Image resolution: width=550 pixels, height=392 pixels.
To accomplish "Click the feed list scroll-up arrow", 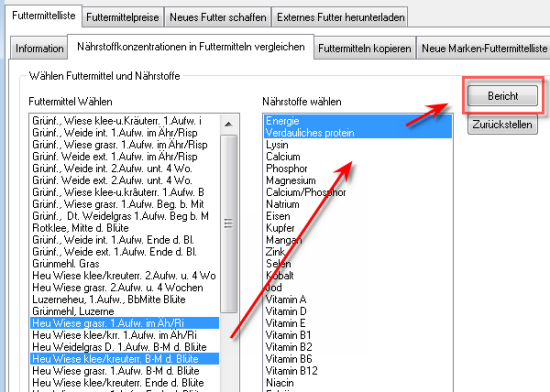I will [x=228, y=124].
